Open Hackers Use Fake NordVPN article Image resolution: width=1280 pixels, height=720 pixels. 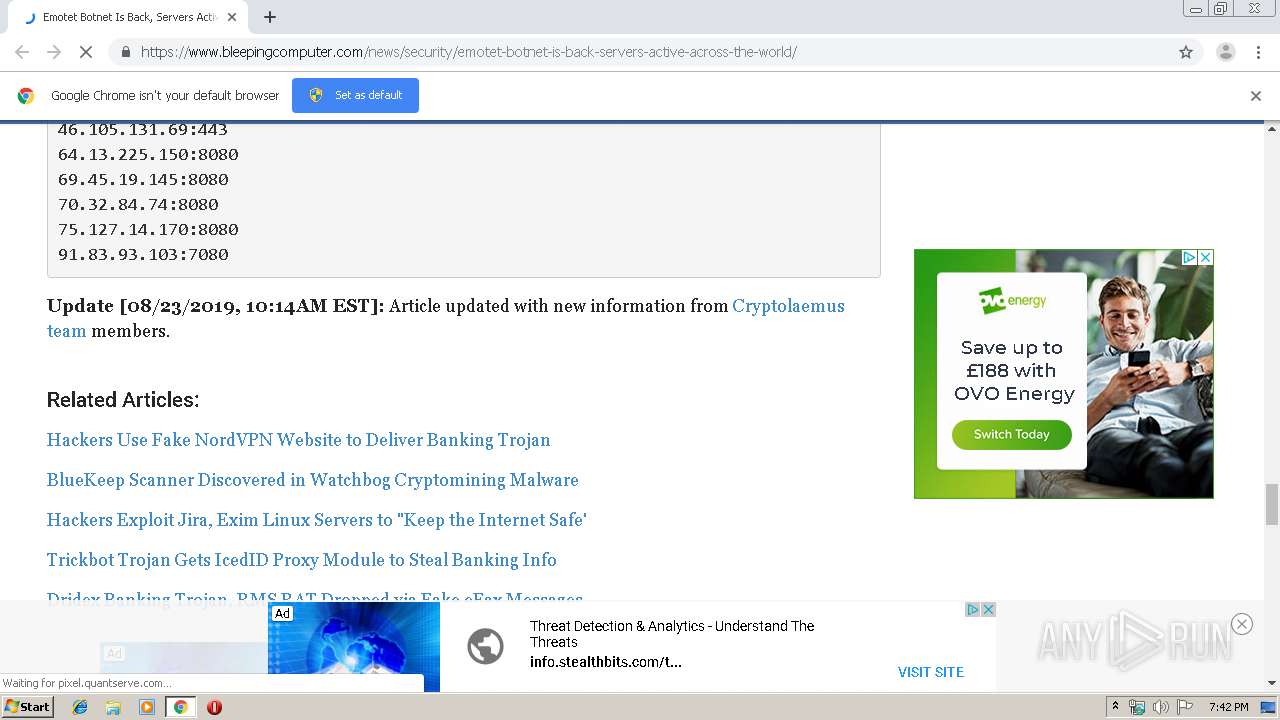pos(298,440)
